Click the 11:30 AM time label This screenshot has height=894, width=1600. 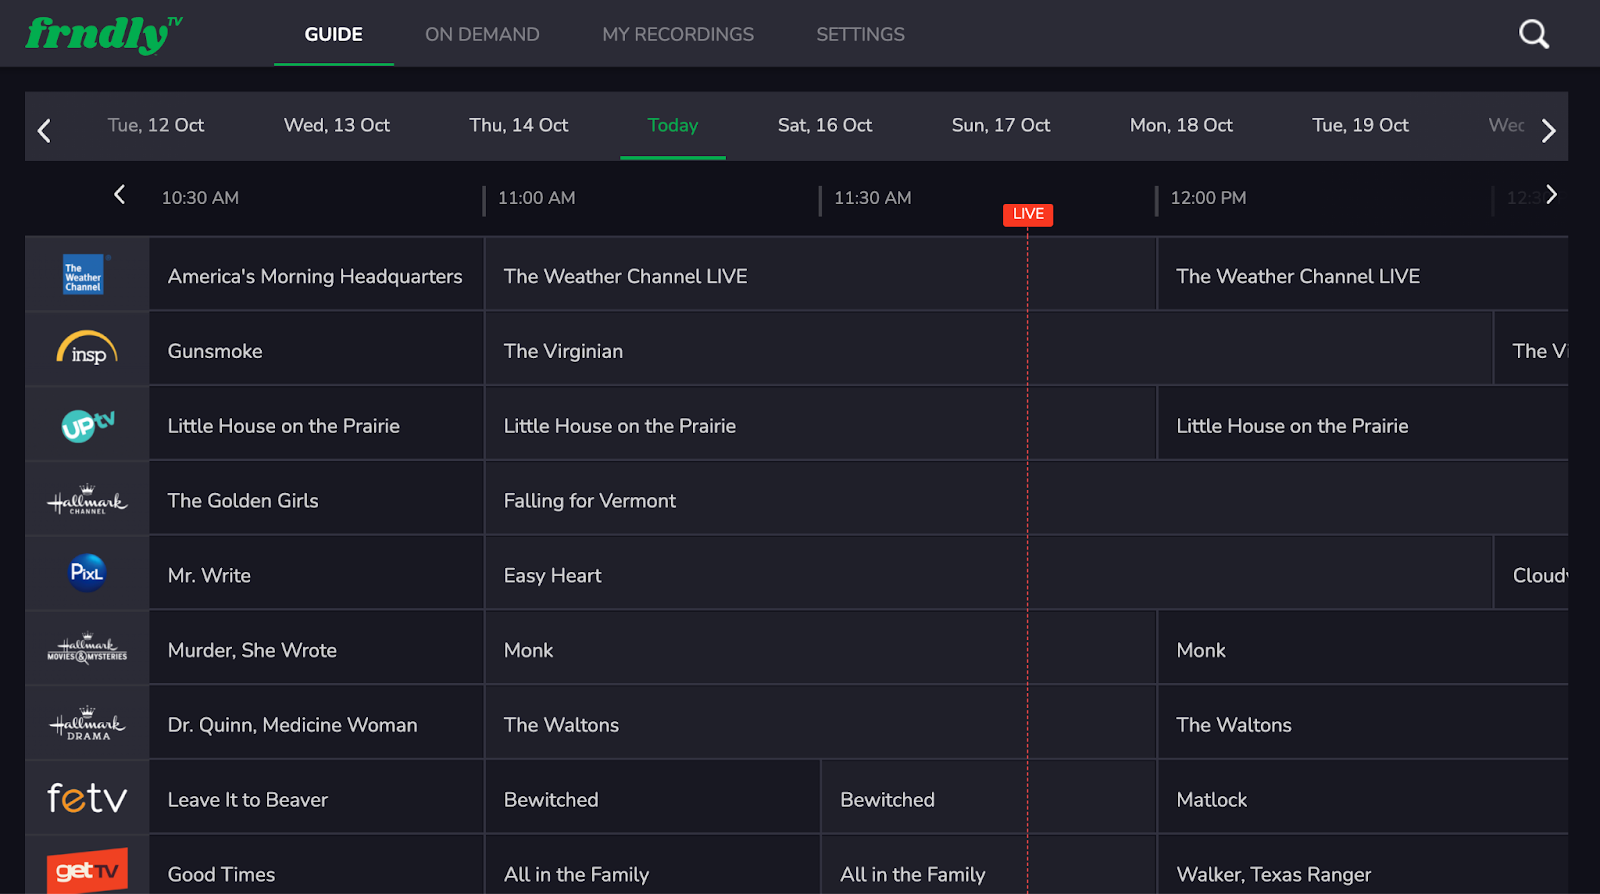coord(873,198)
